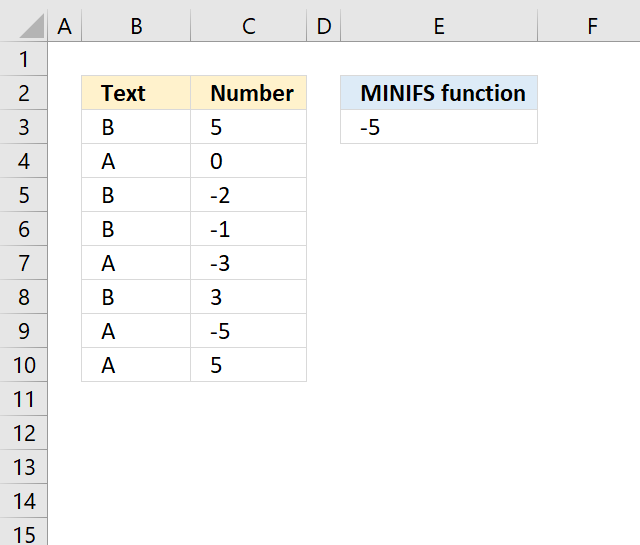640x545 pixels.
Task: Select cell C9 with value -5
Action: click(249, 331)
